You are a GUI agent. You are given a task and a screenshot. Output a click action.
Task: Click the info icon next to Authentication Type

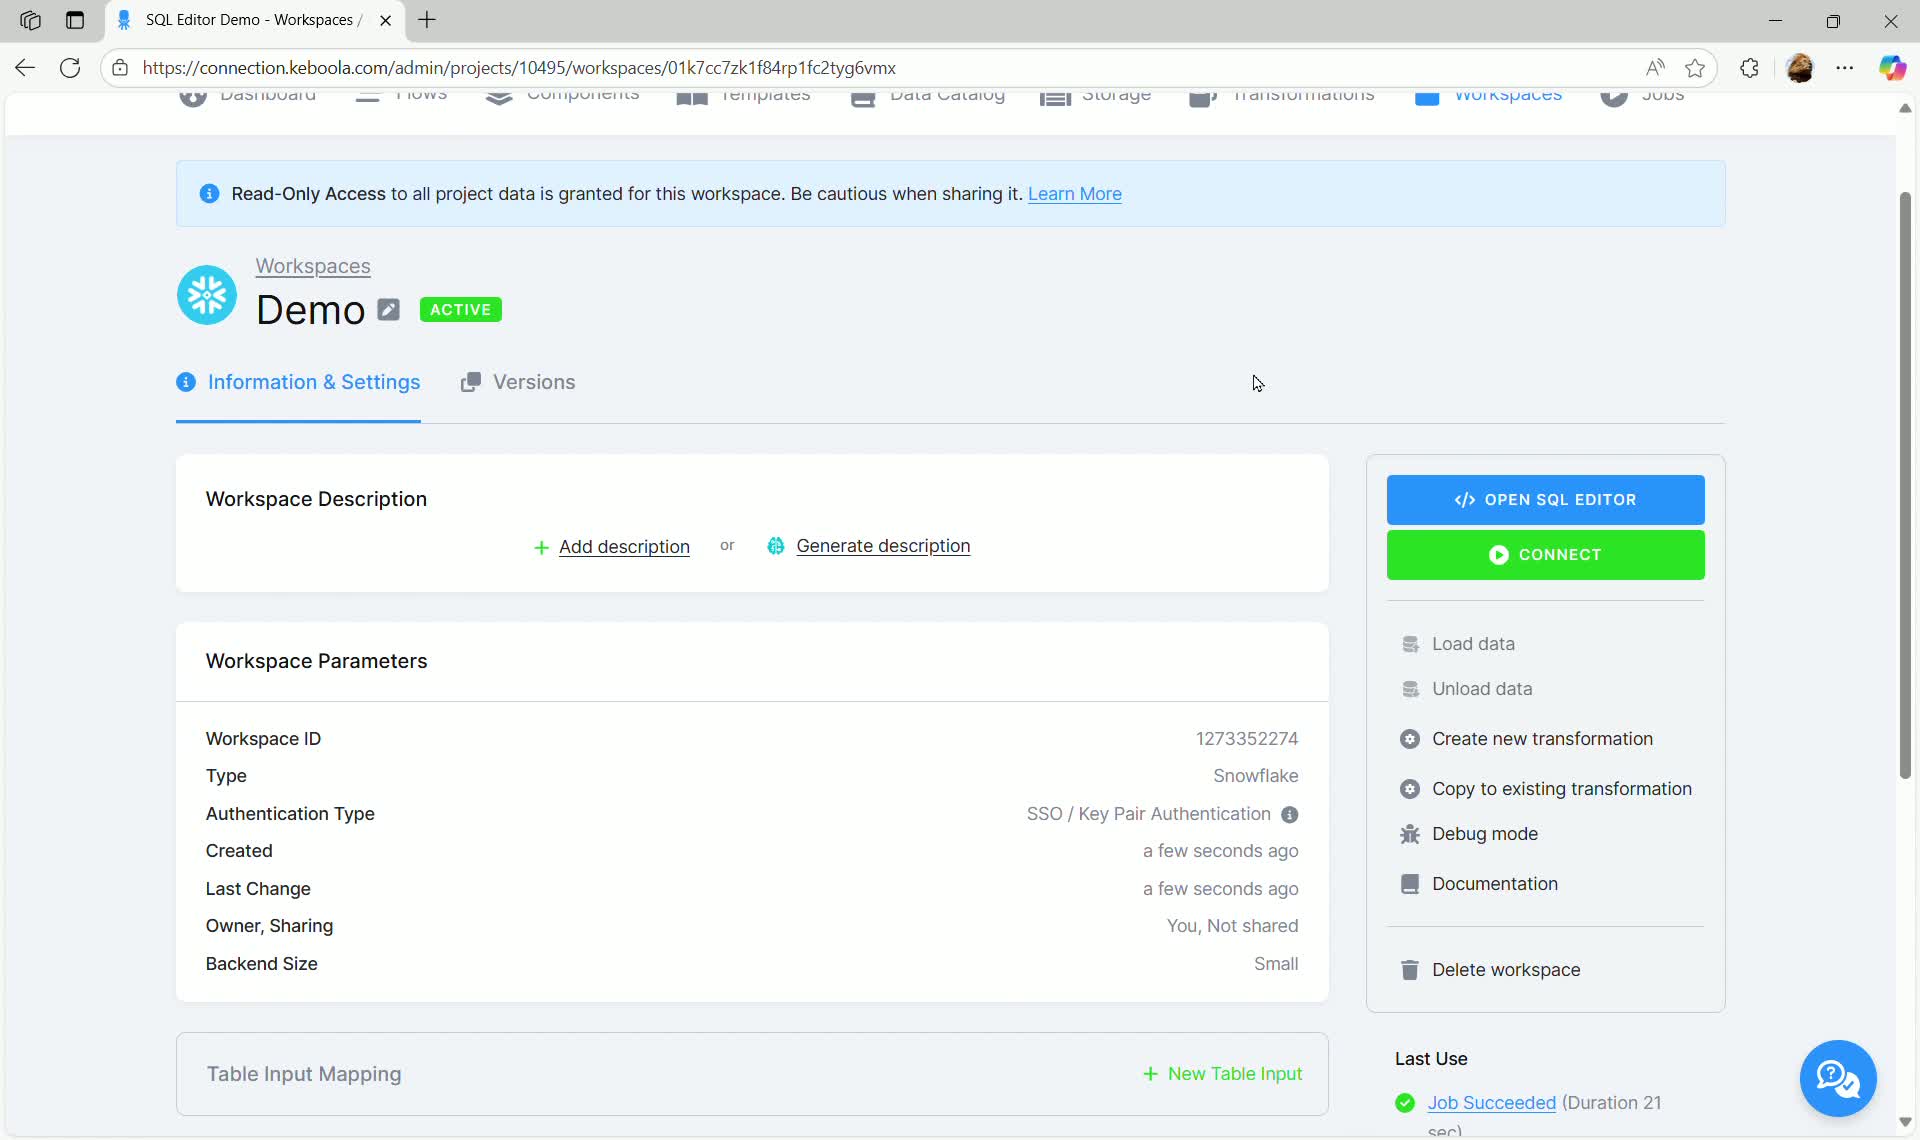click(1290, 815)
